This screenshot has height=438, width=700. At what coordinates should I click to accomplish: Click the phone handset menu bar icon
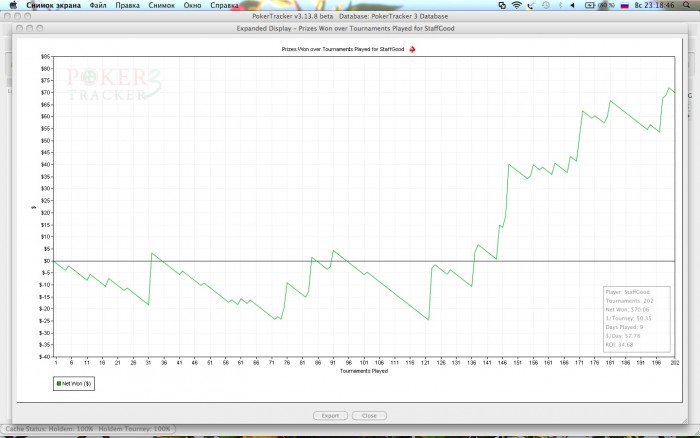tap(530, 5)
